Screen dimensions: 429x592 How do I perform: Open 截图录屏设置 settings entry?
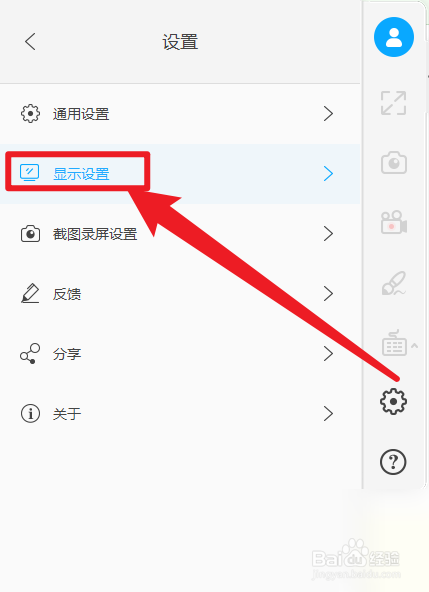click(180, 234)
